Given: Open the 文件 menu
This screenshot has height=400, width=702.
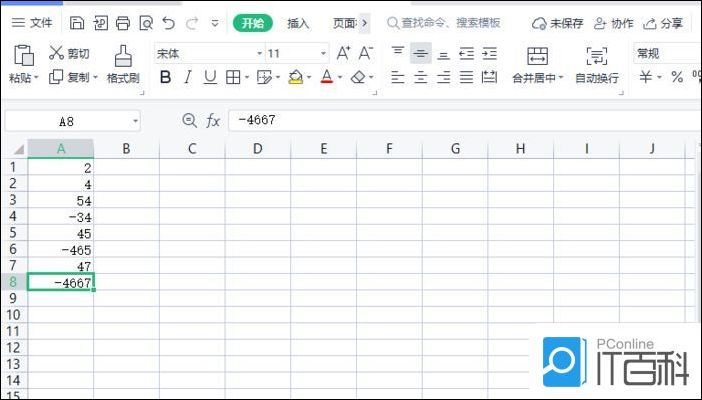Looking at the screenshot, I should click(32, 23).
